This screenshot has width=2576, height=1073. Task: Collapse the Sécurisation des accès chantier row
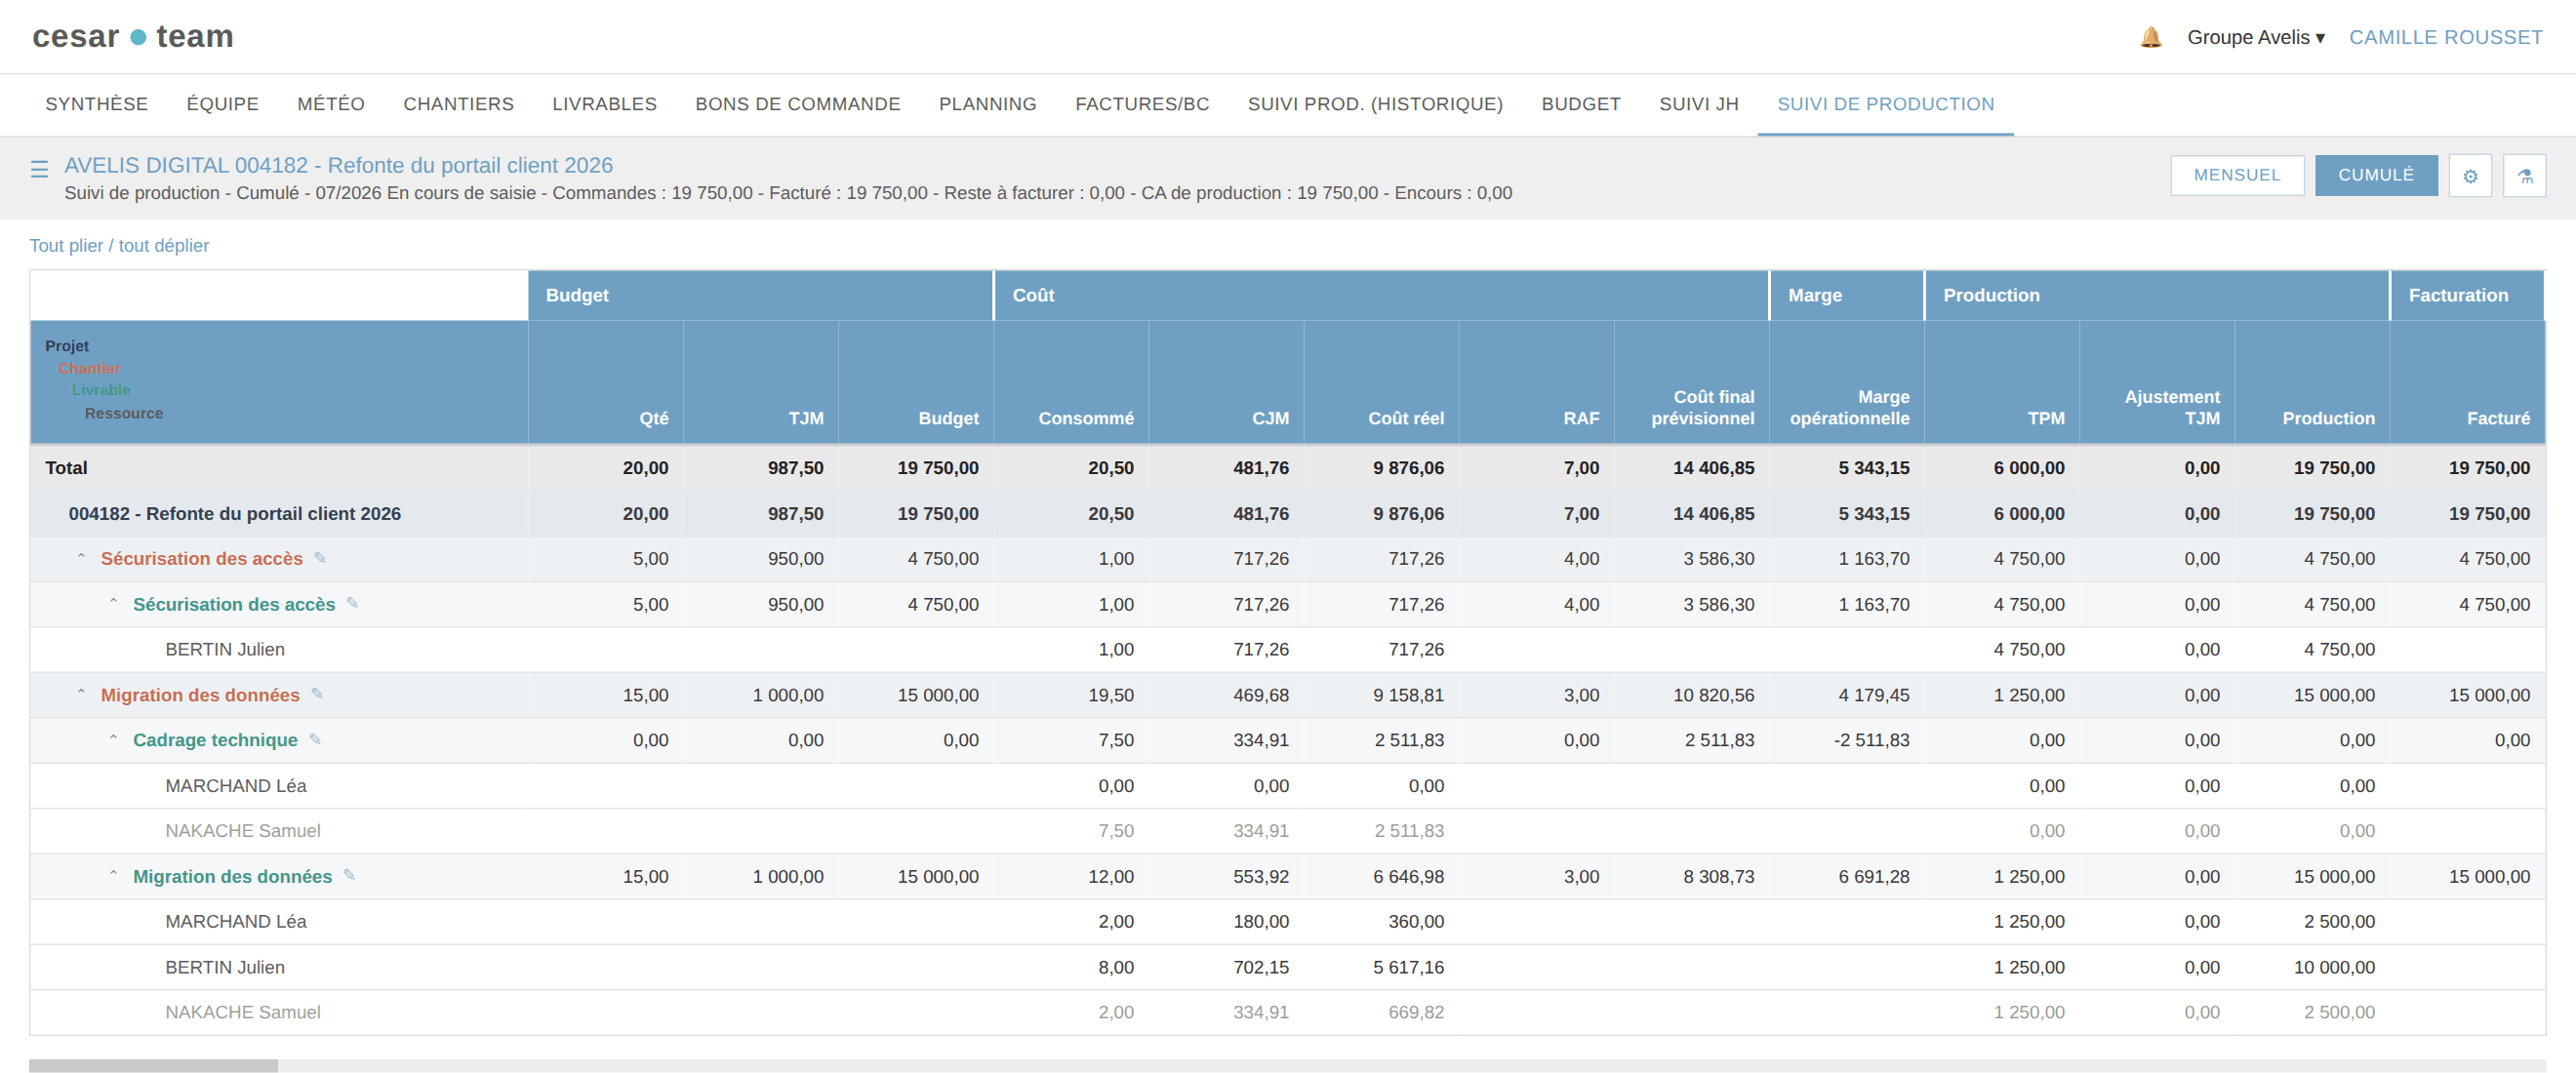(81, 558)
